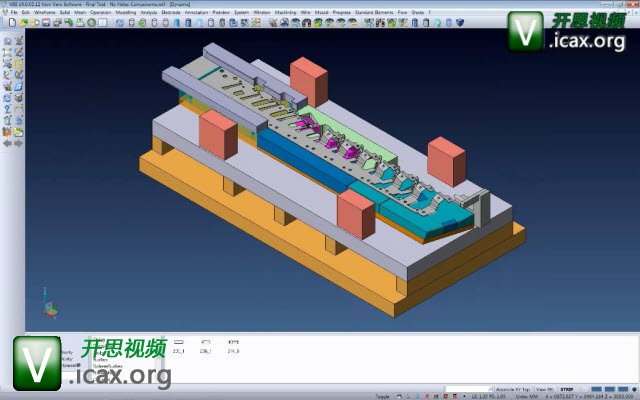Open the Standard Elements menu
This screenshot has width=640, height=400.
(374, 12)
